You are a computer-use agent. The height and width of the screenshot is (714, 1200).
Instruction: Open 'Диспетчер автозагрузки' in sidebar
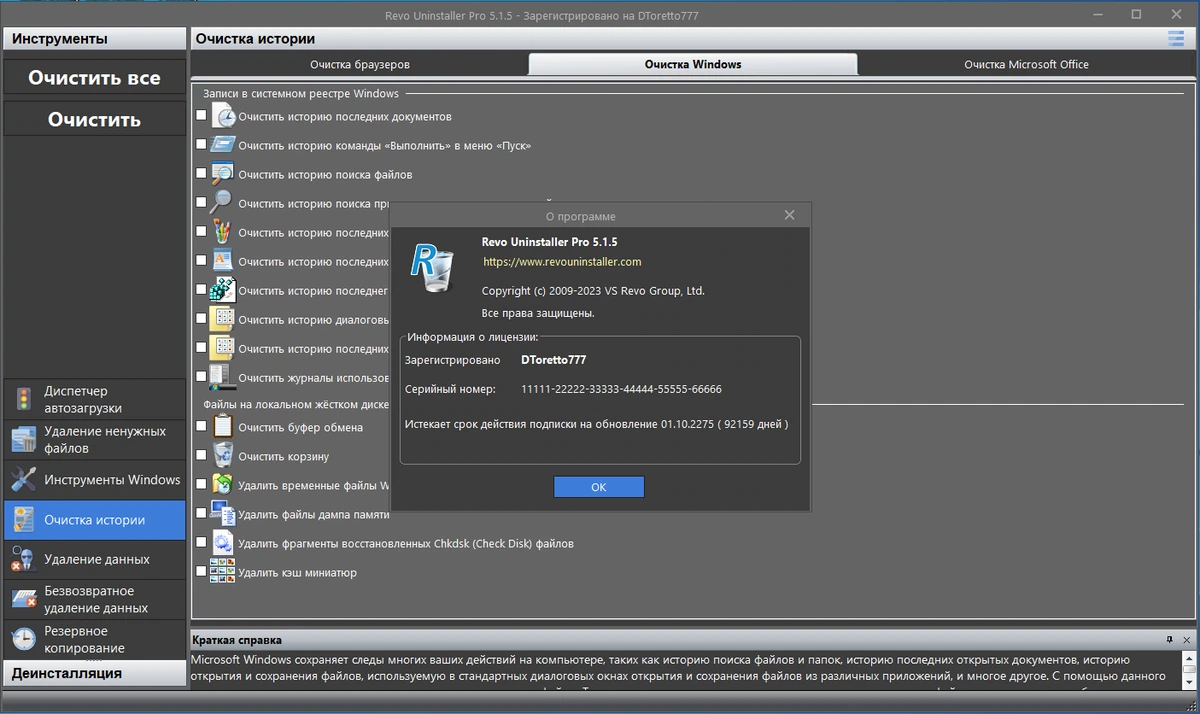pos(94,399)
